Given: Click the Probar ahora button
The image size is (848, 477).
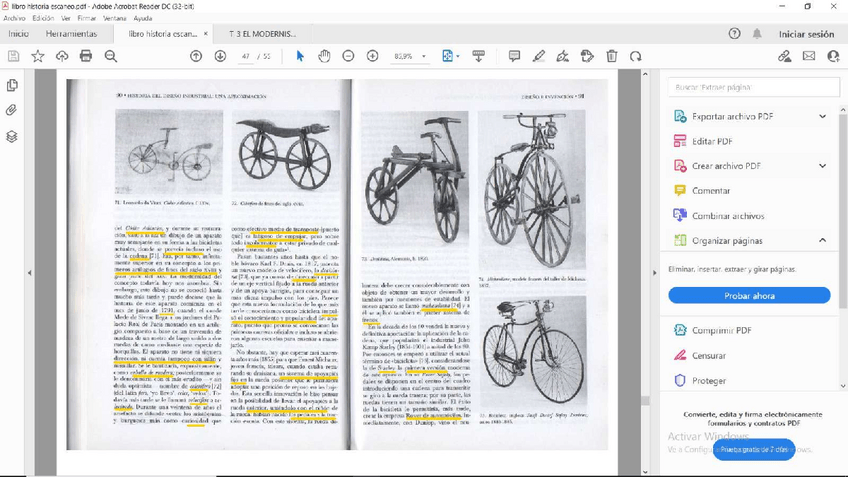Looking at the screenshot, I should 749,296.
